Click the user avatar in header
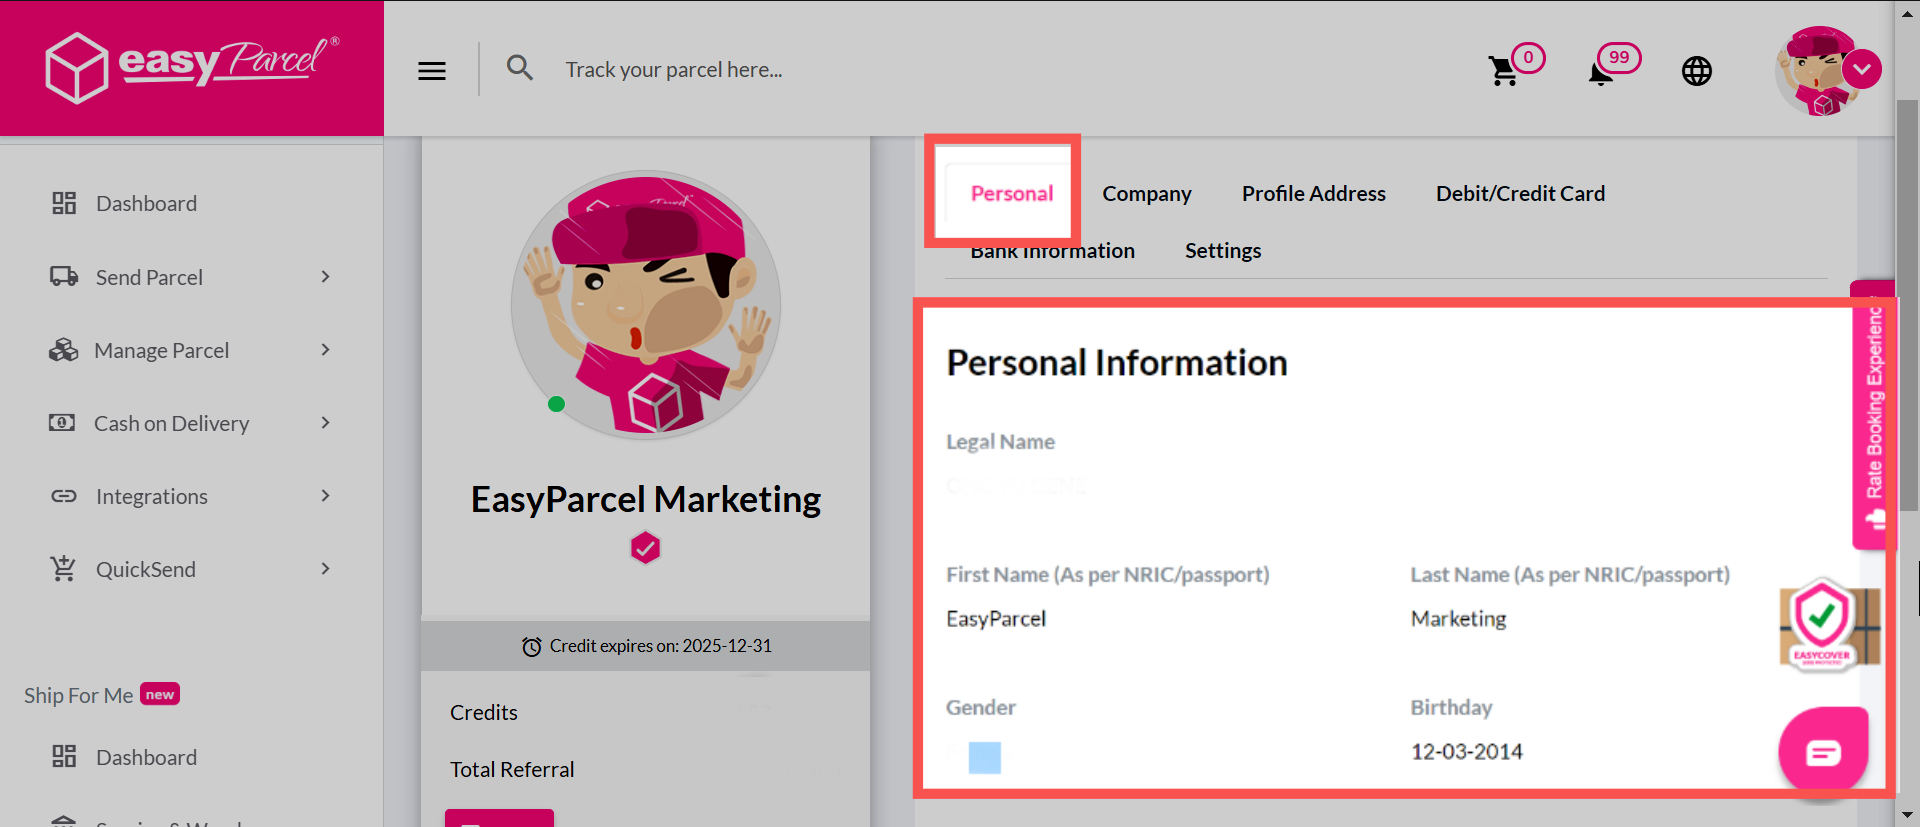Image resolution: width=1920 pixels, height=827 pixels. coord(1819,71)
